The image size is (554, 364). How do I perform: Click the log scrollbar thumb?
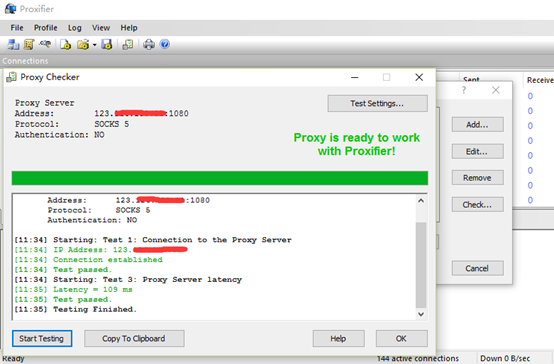(421, 265)
